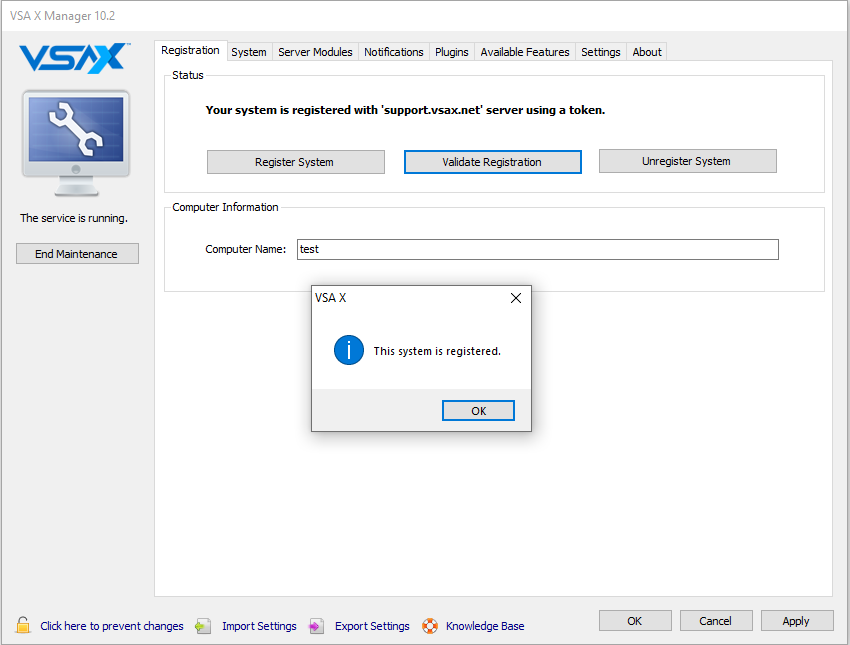Click the registered with 'support.vsax.net' status text

tap(405, 110)
